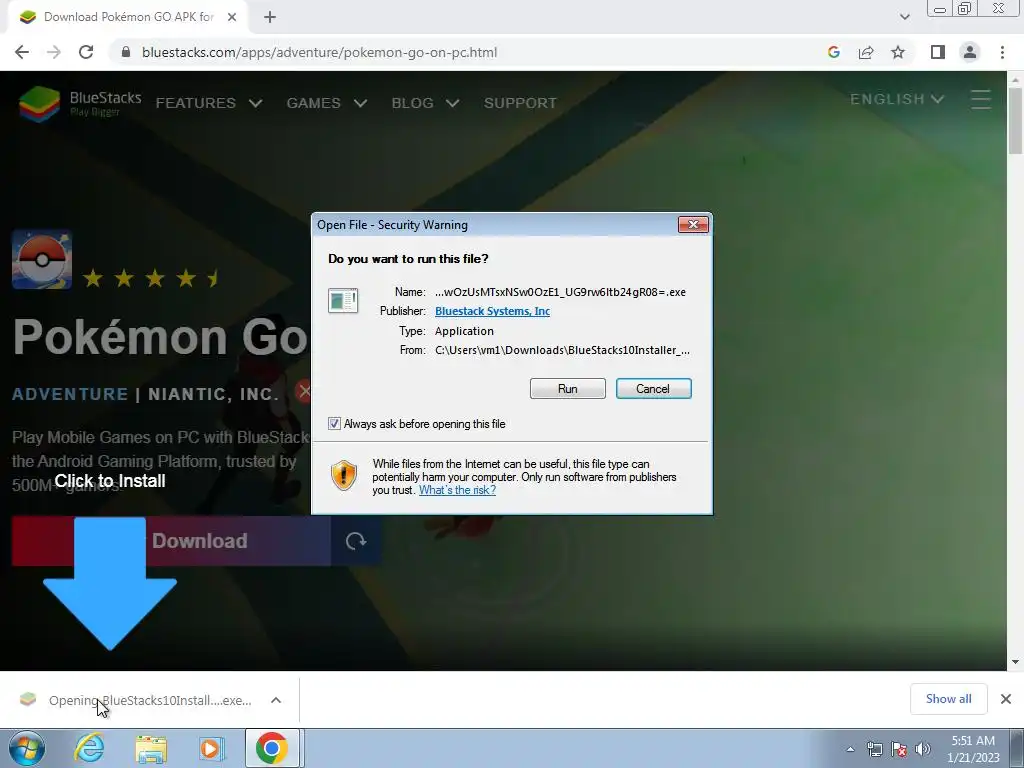Open Windows Explorer from the taskbar
The width and height of the screenshot is (1024, 768).
tap(151, 748)
